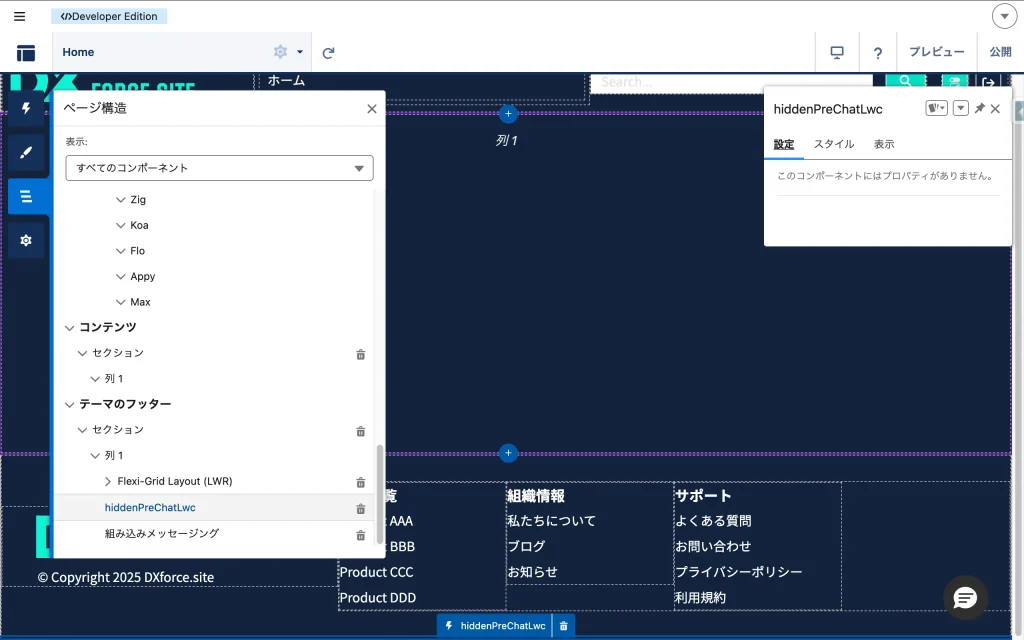Pin the hiddenPreChatLwc property panel
This screenshot has height=640, width=1024.
pos(979,109)
